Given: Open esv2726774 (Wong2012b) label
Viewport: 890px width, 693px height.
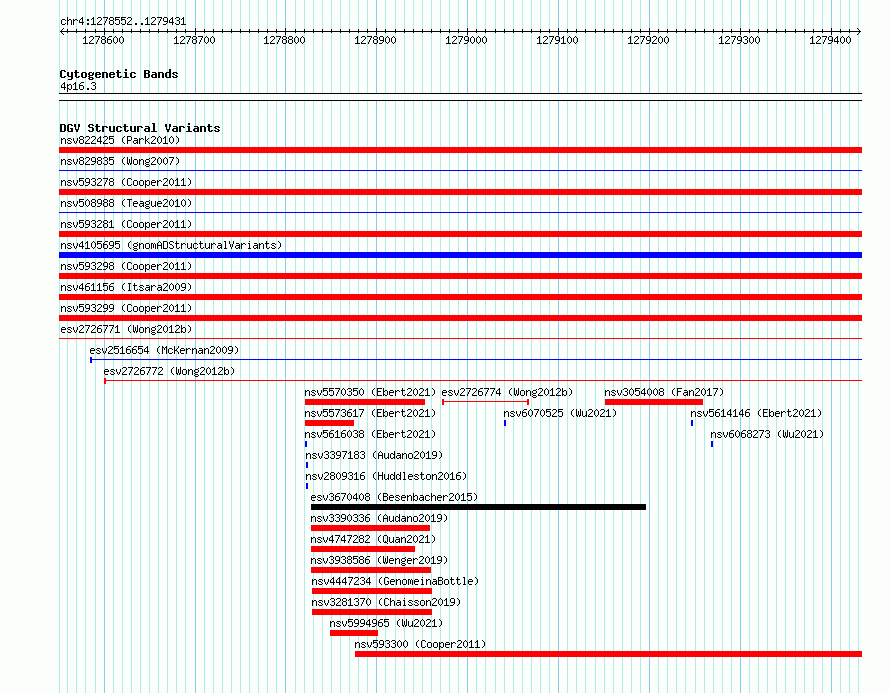Looking at the screenshot, I should 507,392.
